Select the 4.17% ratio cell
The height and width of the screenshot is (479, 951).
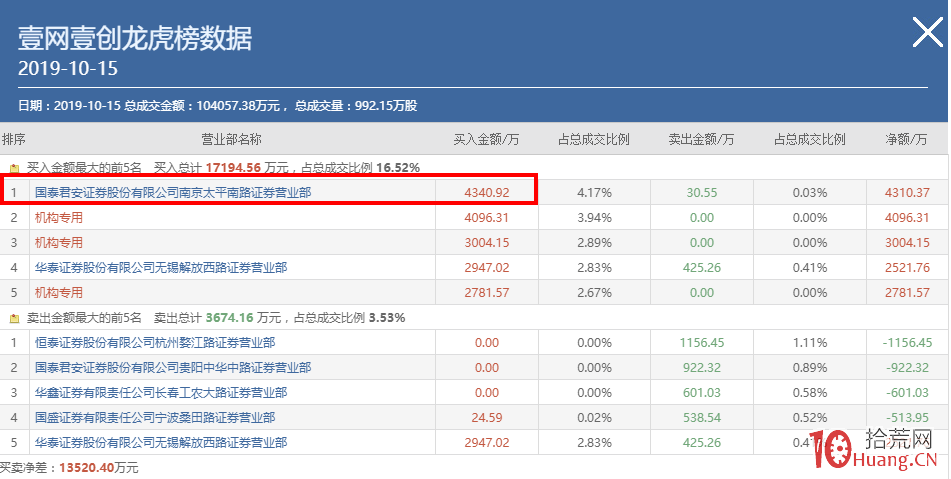coord(594,193)
